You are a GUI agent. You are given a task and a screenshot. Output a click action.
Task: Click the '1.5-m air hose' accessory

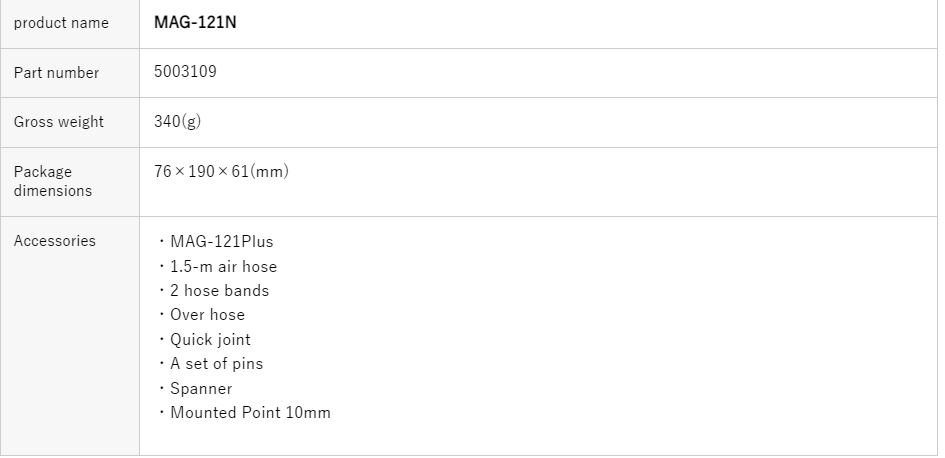[223, 267]
